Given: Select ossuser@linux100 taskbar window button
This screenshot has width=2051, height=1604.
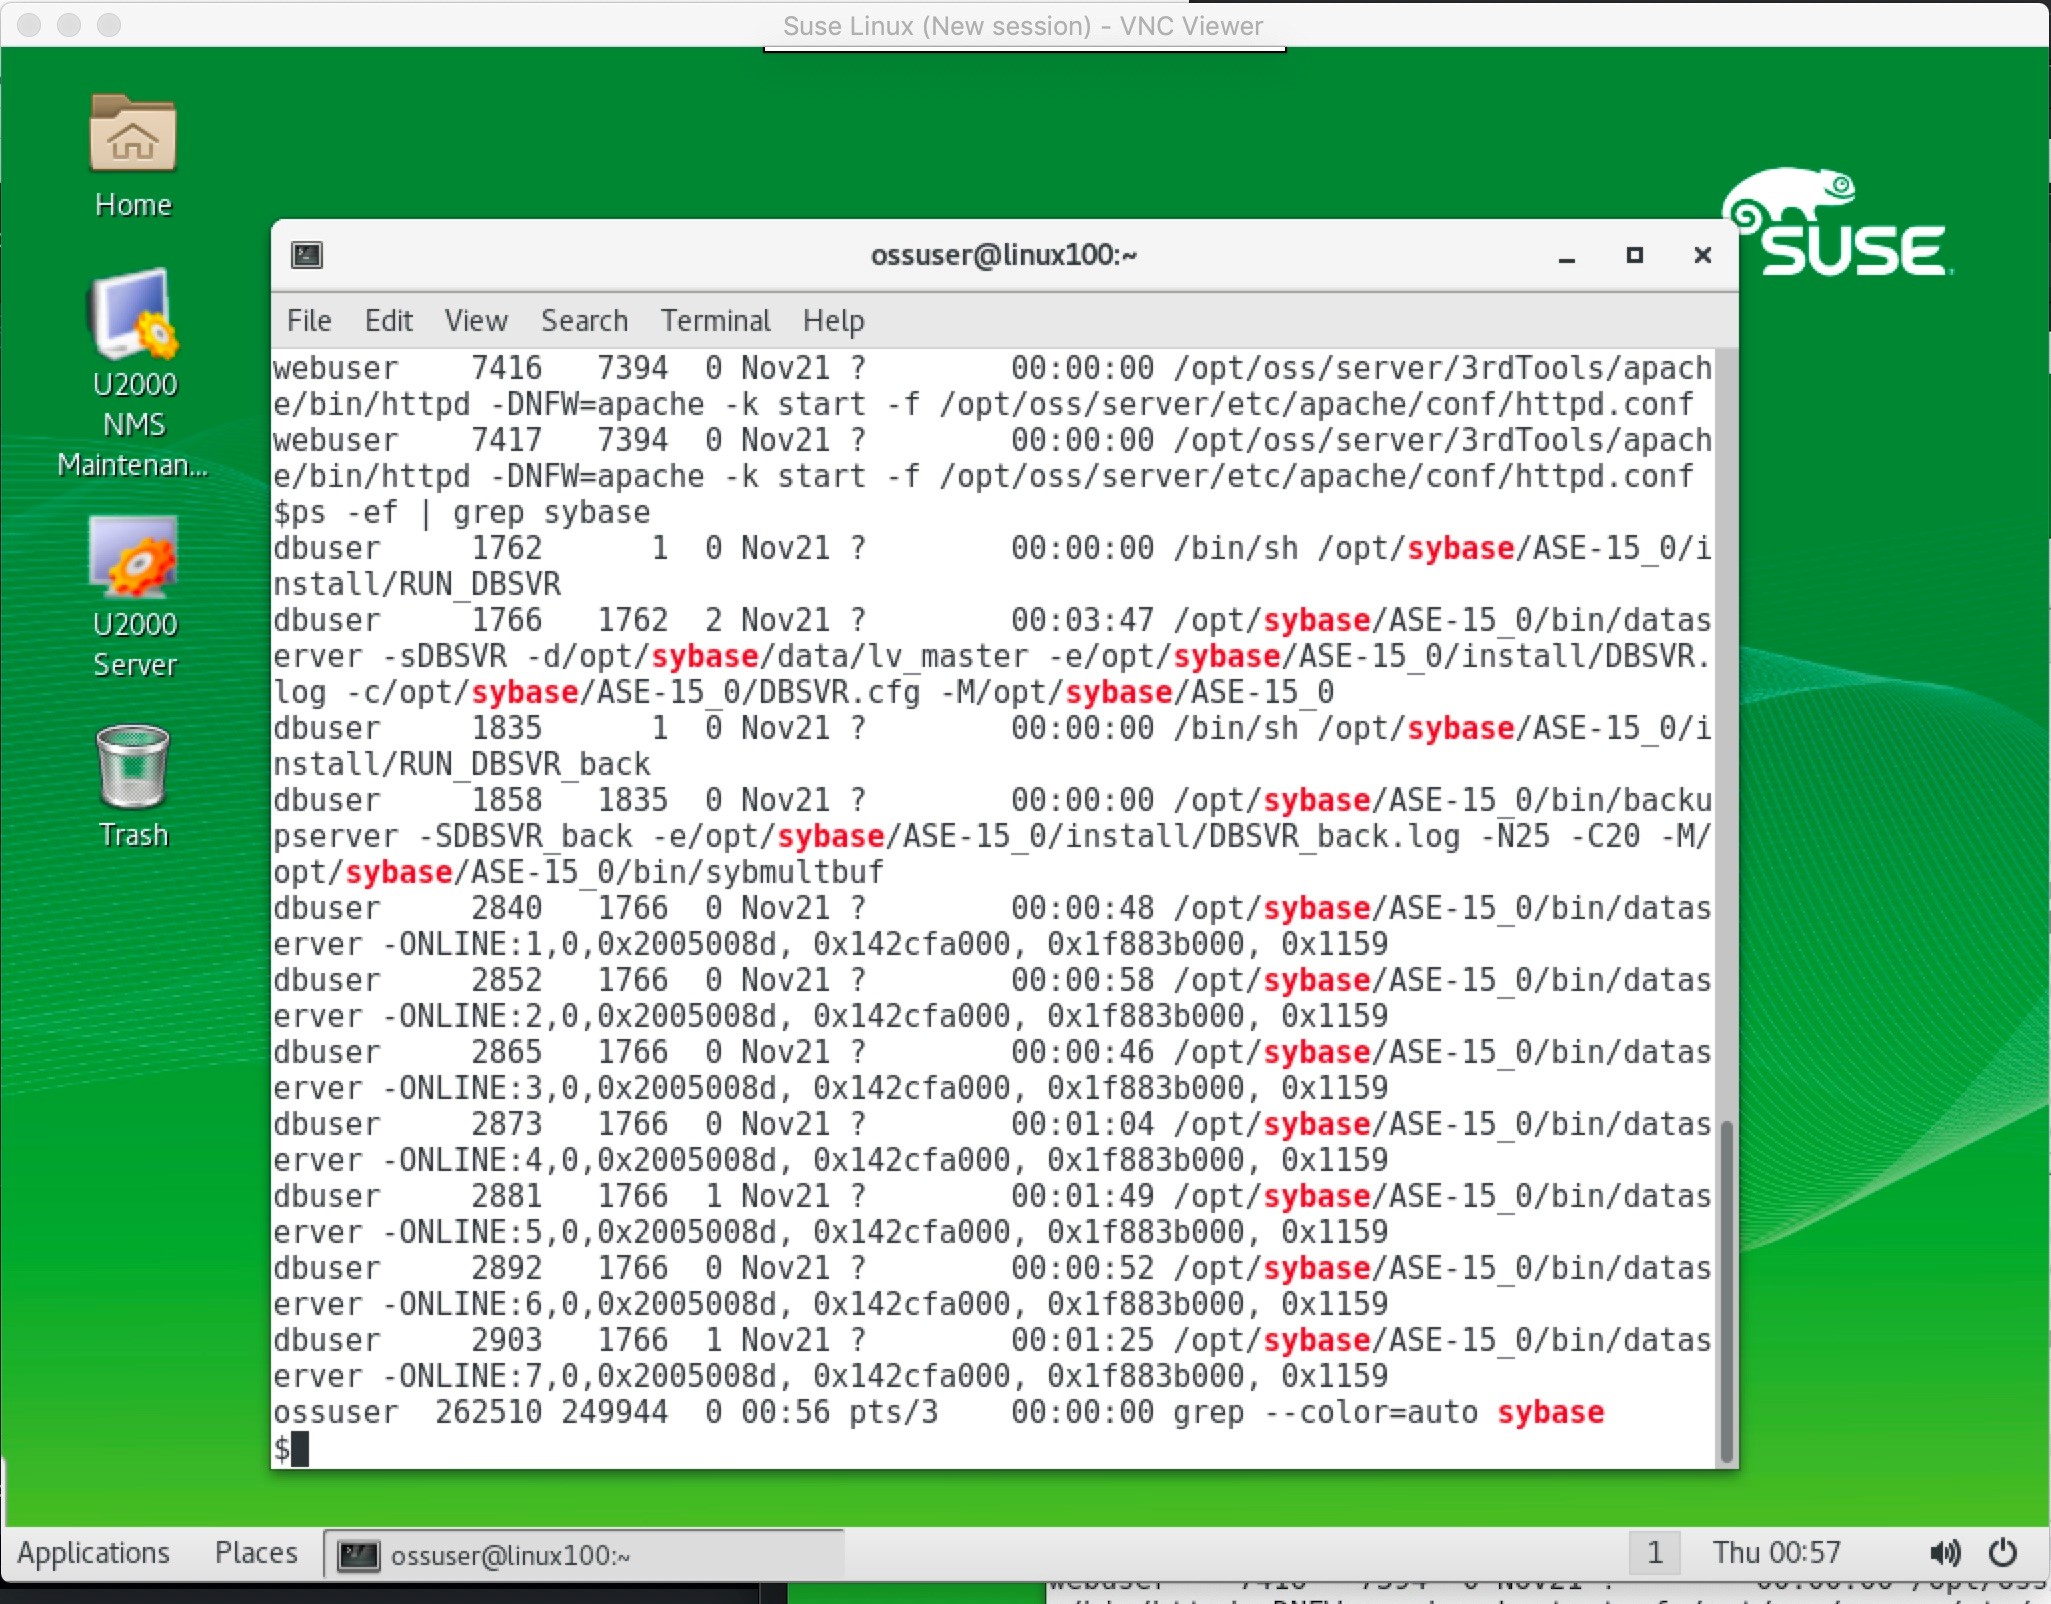Looking at the screenshot, I should click(x=584, y=1555).
